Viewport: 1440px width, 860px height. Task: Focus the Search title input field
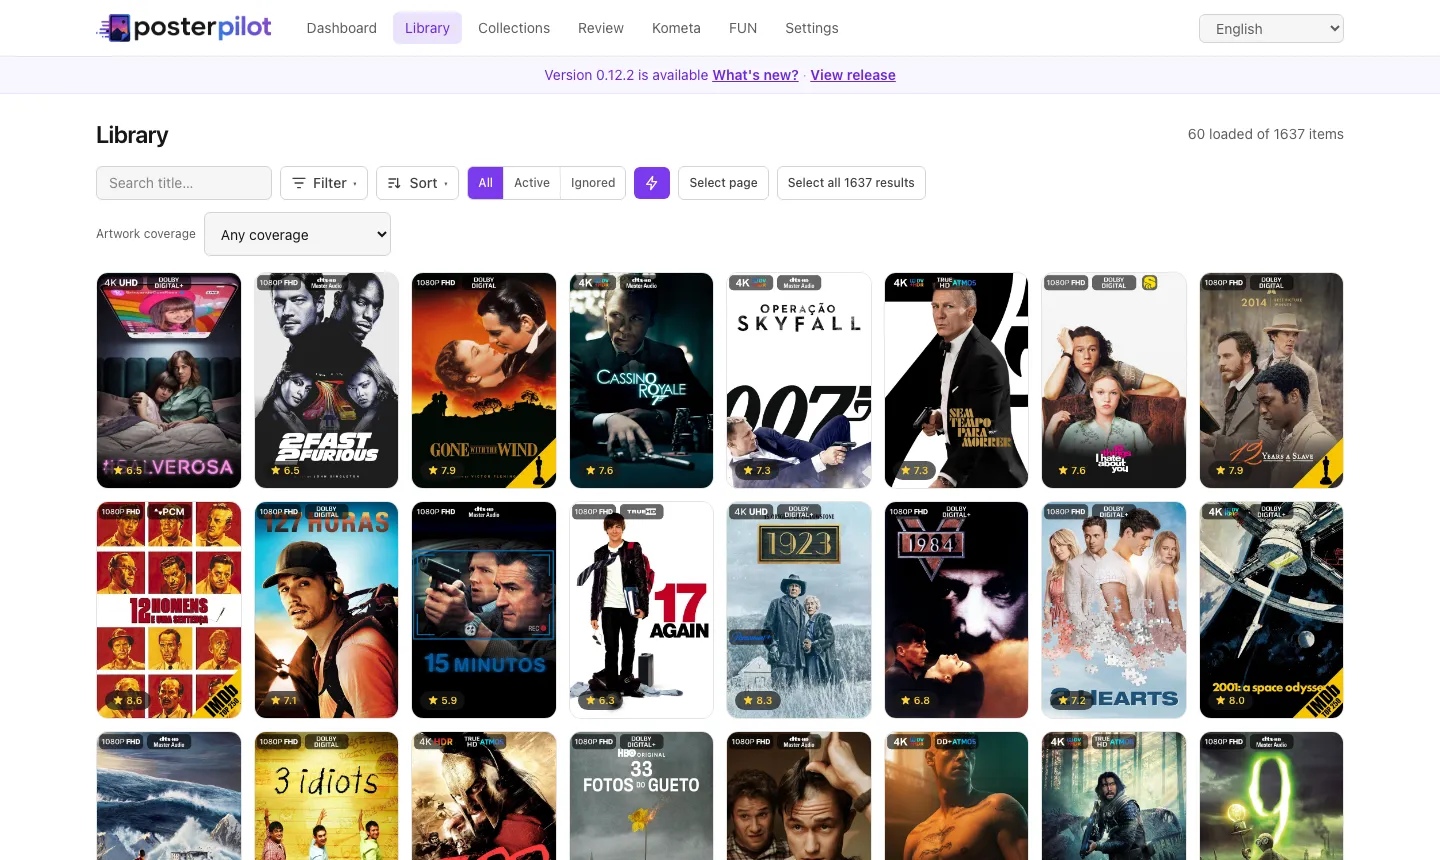tap(184, 183)
